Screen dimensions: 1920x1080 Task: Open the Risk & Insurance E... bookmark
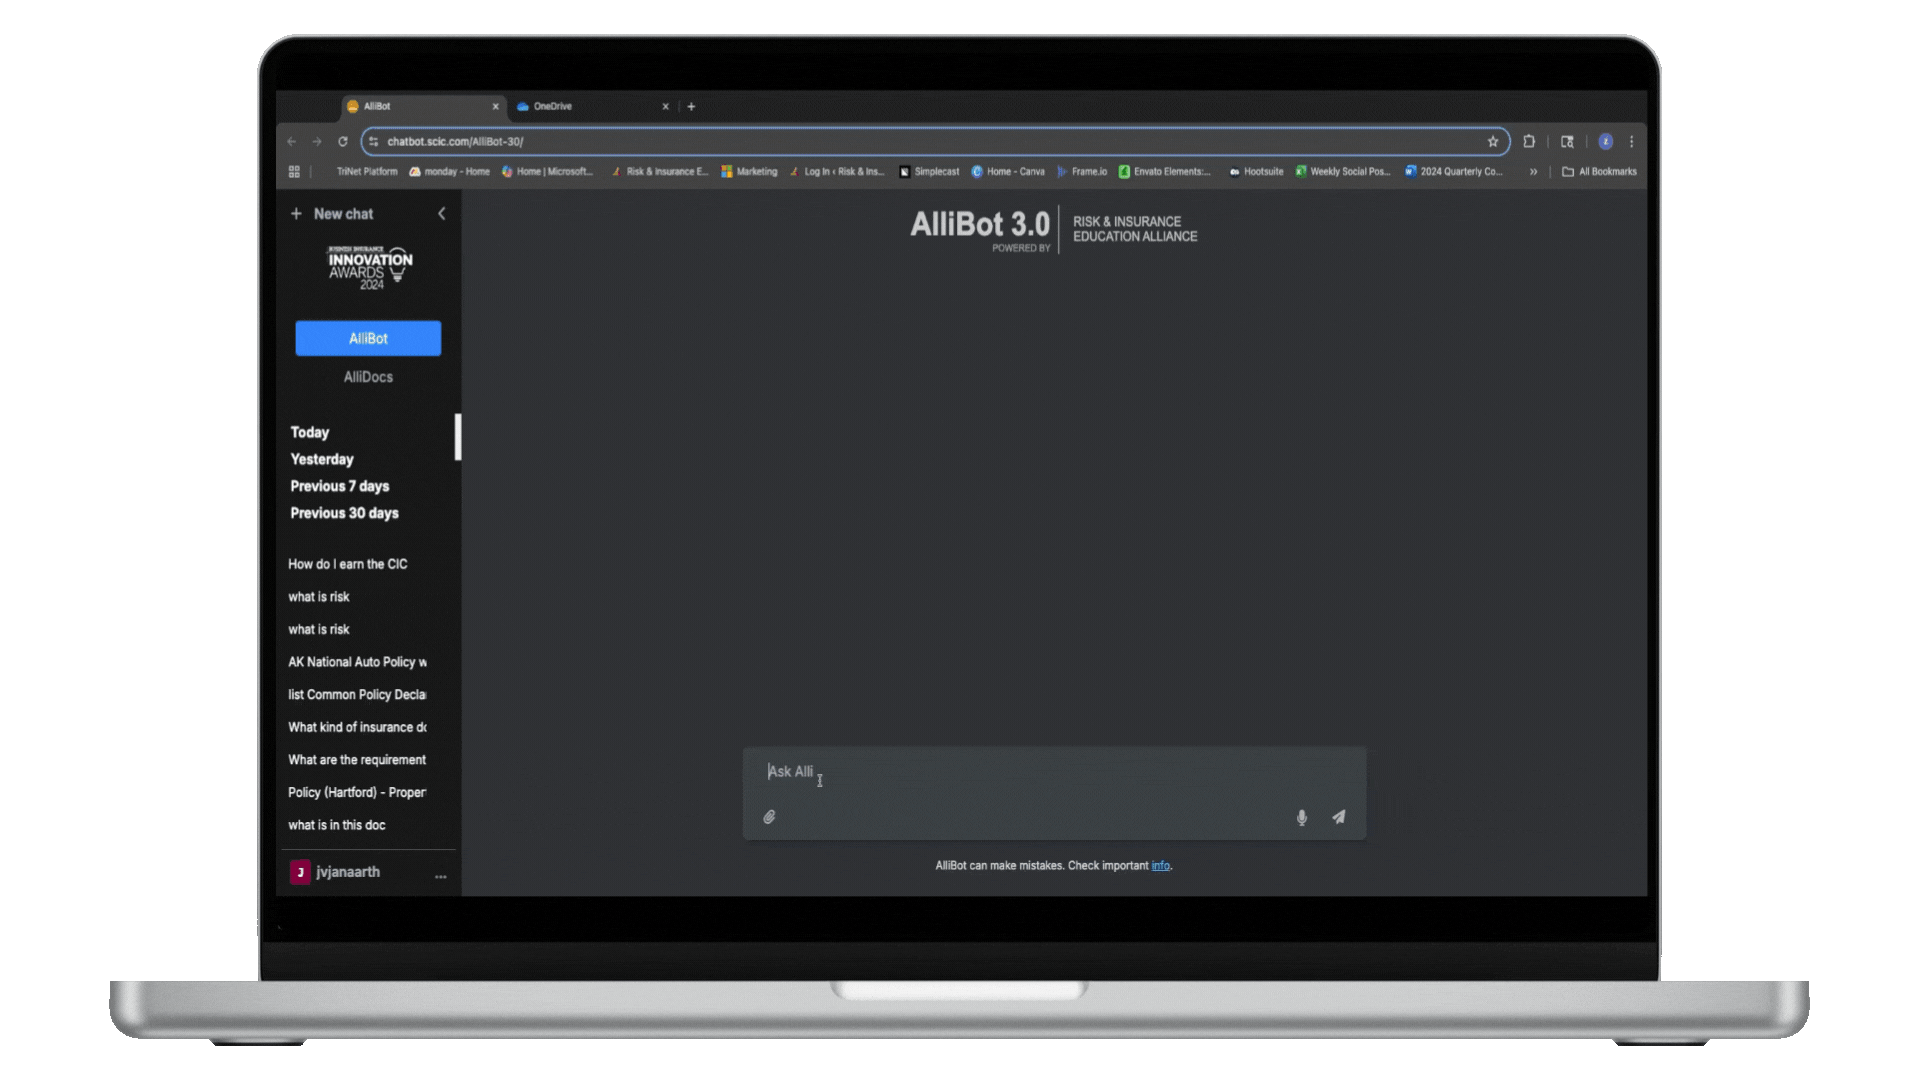pyautogui.click(x=659, y=172)
